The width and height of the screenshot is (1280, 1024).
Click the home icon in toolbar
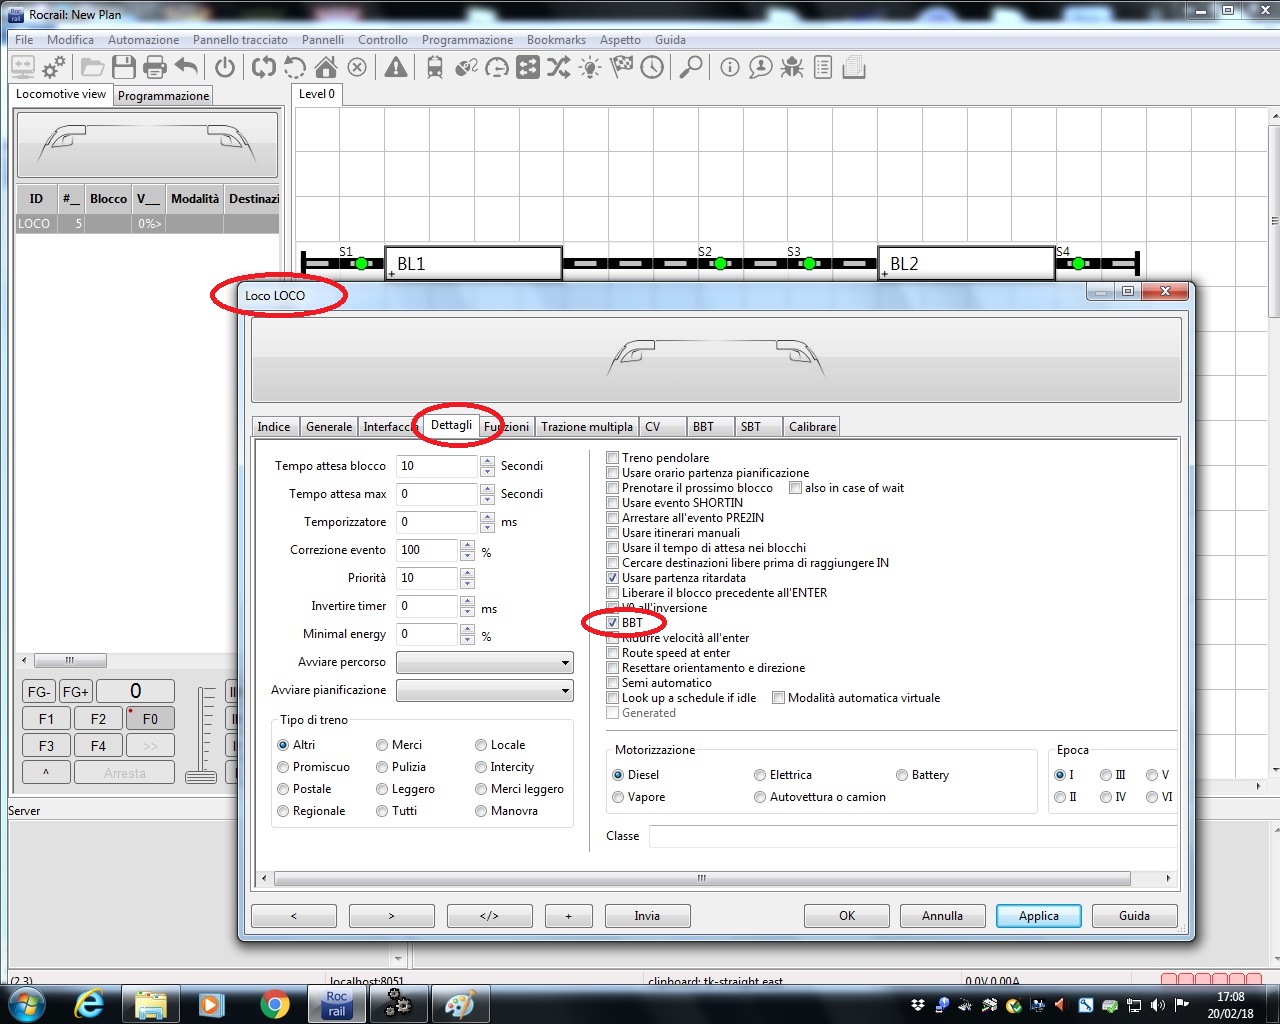pos(326,68)
